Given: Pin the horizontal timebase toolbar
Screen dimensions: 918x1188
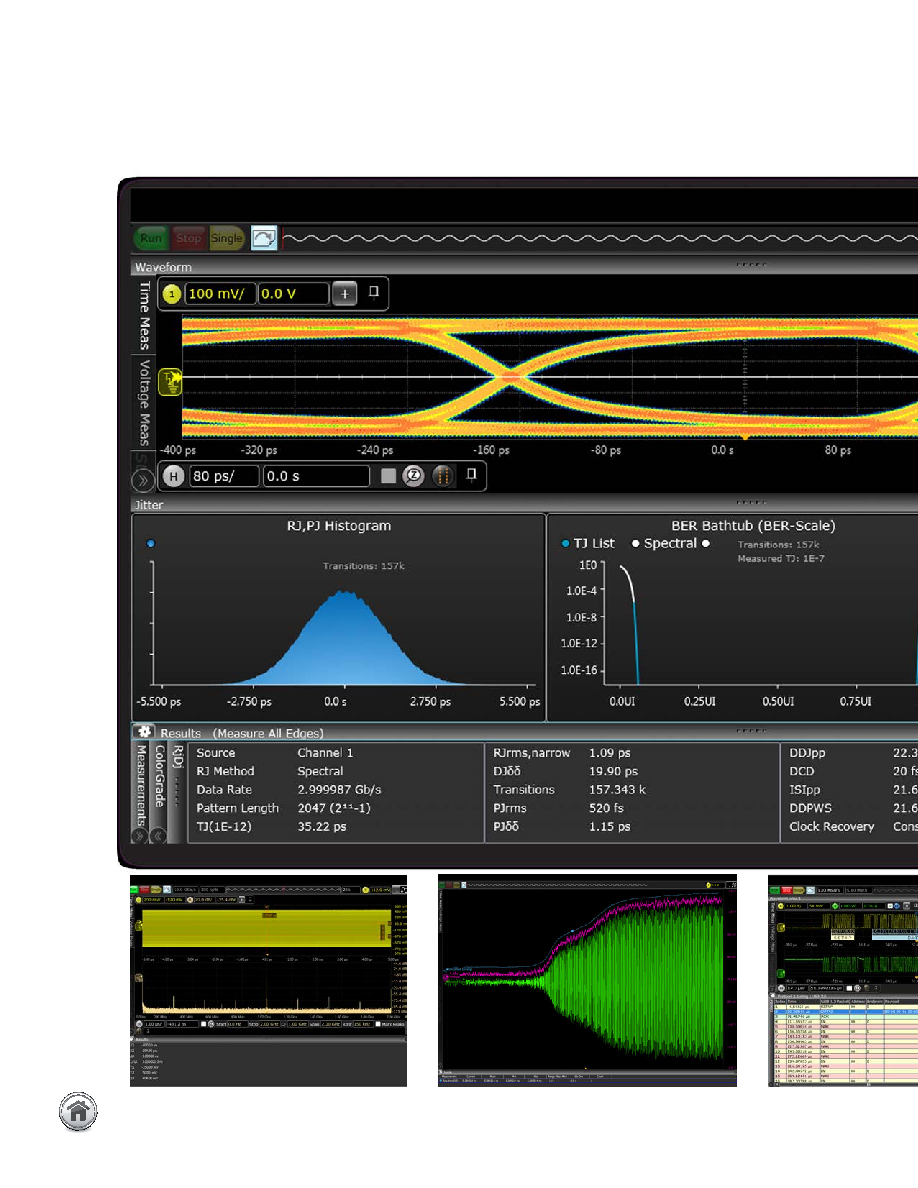Looking at the screenshot, I should point(471,475).
